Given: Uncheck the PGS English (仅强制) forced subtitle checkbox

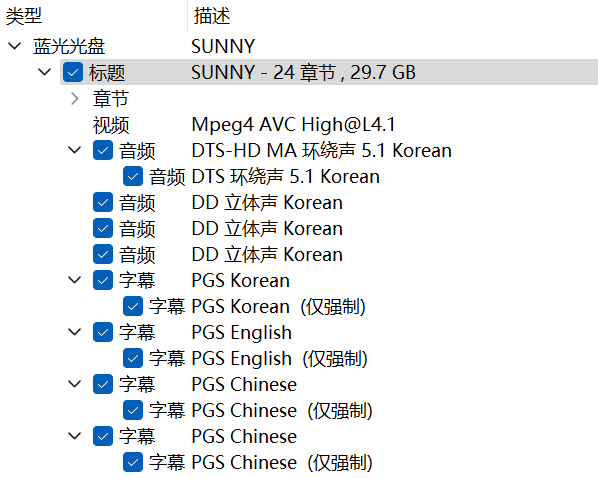Looking at the screenshot, I should pyautogui.click(x=133, y=358).
